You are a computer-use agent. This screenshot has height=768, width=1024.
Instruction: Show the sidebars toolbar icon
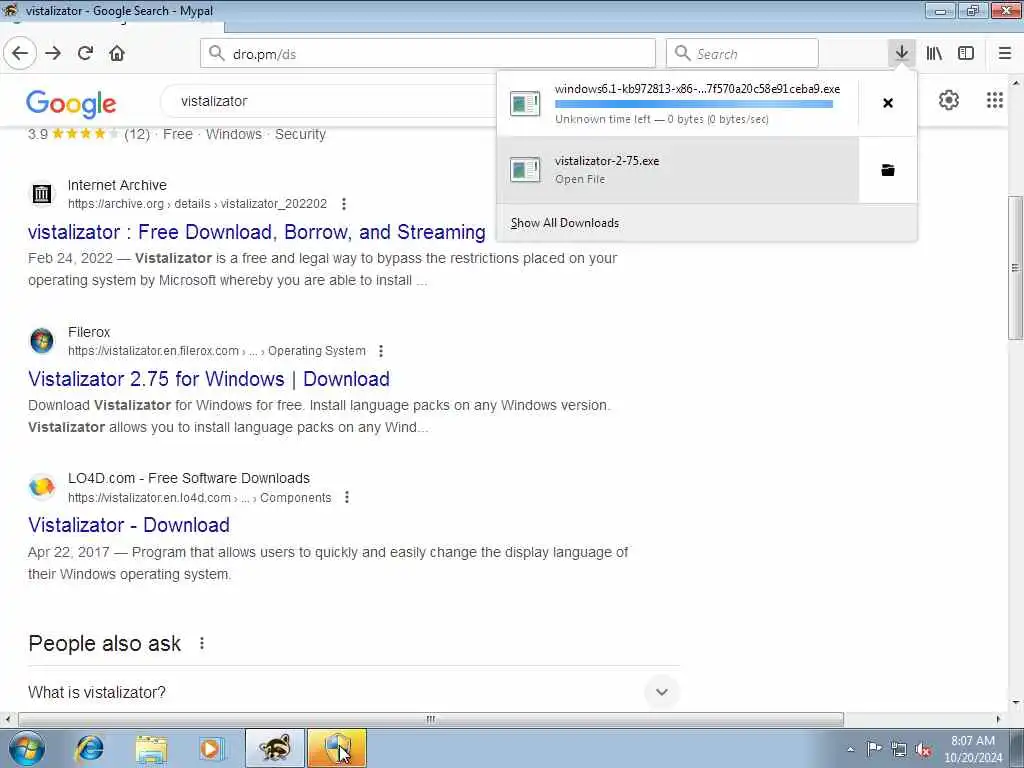click(x=966, y=54)
